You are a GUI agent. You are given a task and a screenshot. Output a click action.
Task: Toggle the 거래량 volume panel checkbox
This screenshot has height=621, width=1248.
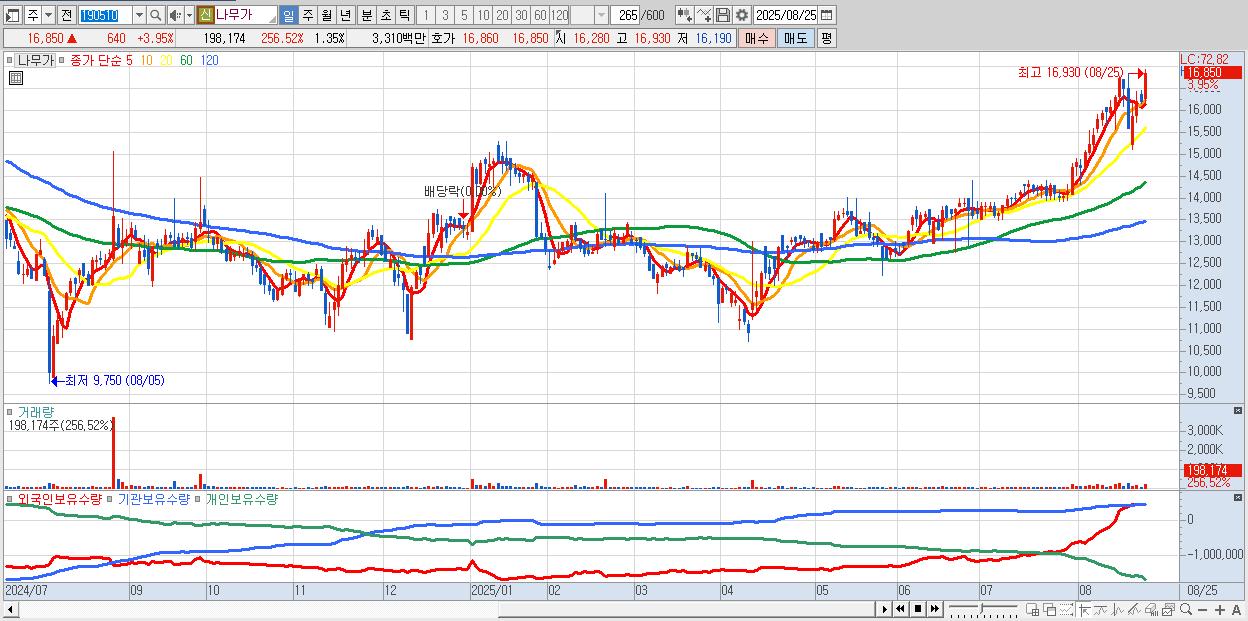click(x=11, y=412)
